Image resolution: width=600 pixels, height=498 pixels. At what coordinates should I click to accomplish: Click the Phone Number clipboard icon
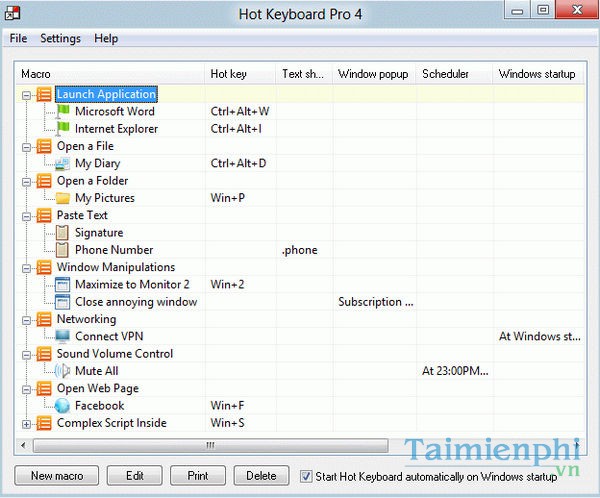coord(62,250)
